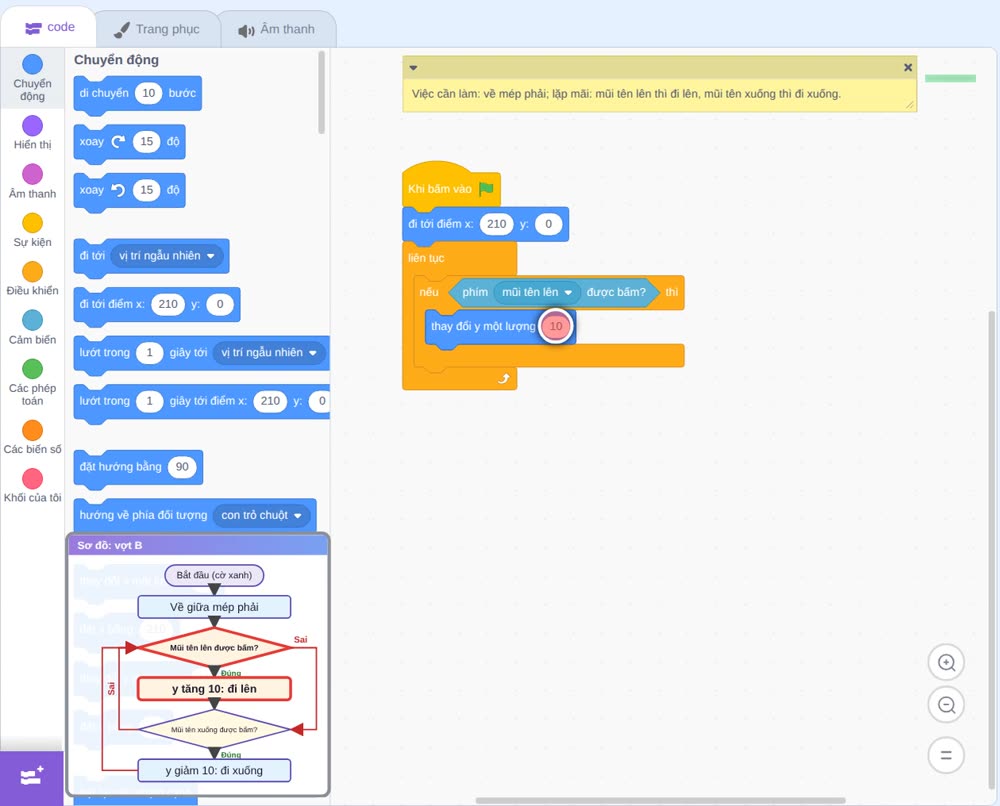Screen dimensions: 1000x806
Task: Switch to the code tab
Action: pyautogui.click(x=49, y=27)
